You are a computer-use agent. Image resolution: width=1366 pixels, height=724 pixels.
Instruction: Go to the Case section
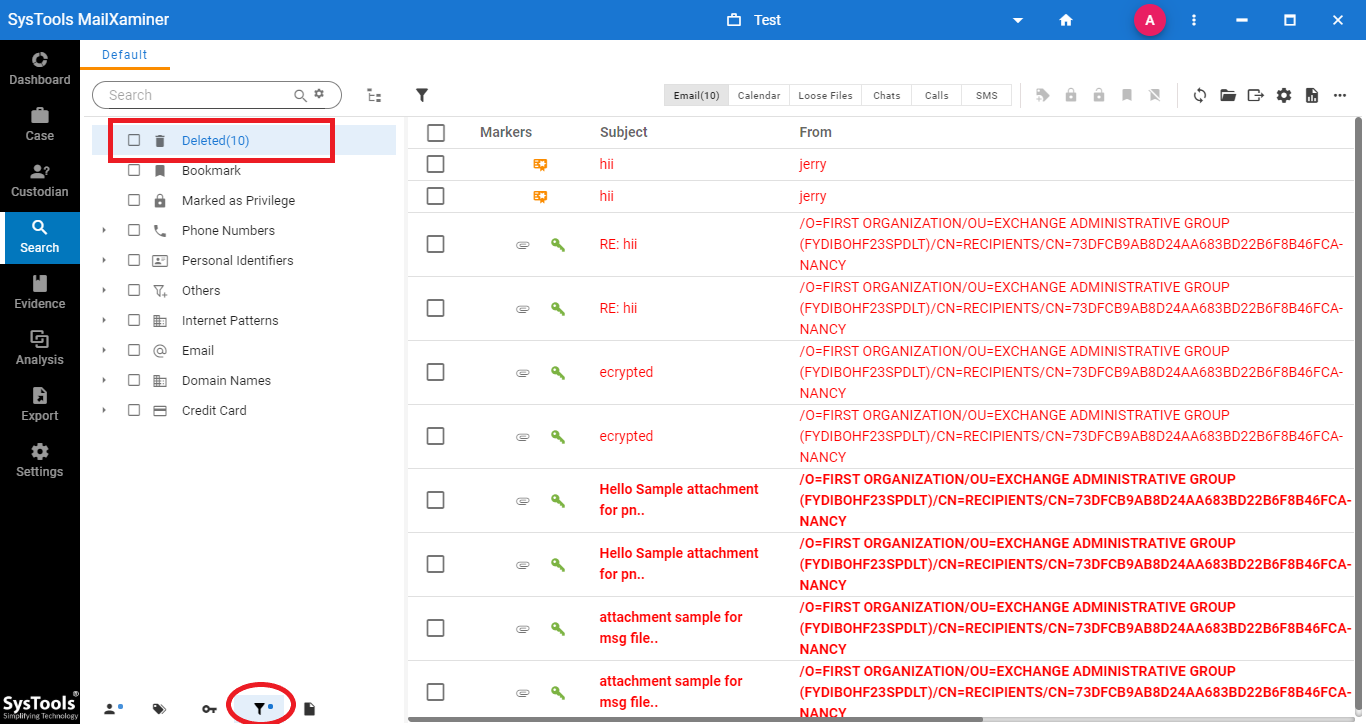40,124
